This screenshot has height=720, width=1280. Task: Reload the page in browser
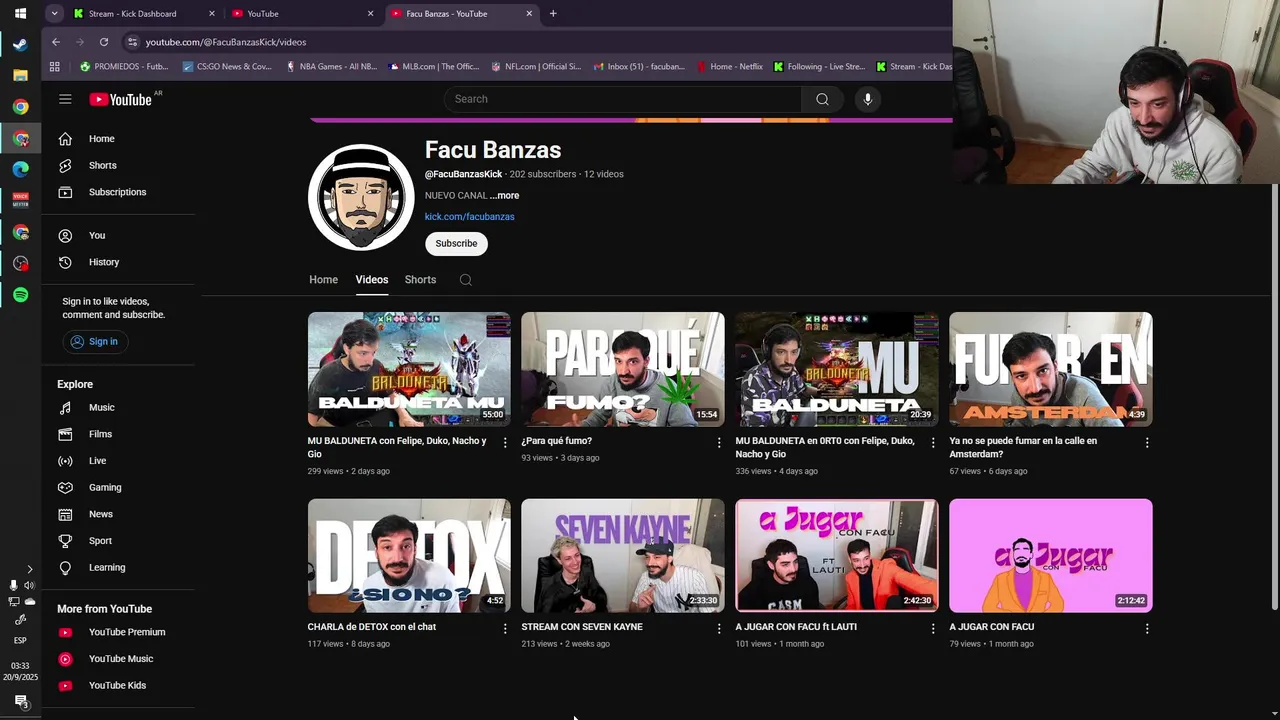tap(104, 42)
